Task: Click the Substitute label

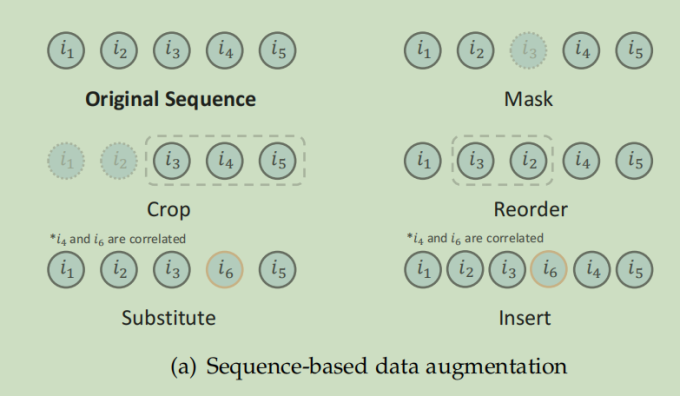Action: tap(169, 318)
